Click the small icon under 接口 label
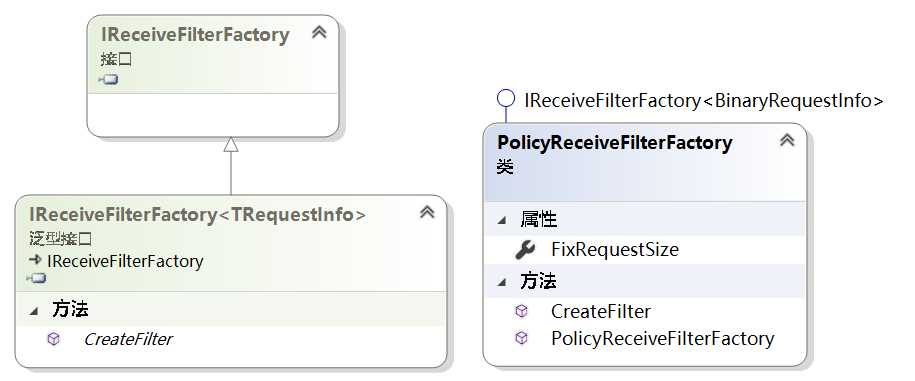 [109, 80]
